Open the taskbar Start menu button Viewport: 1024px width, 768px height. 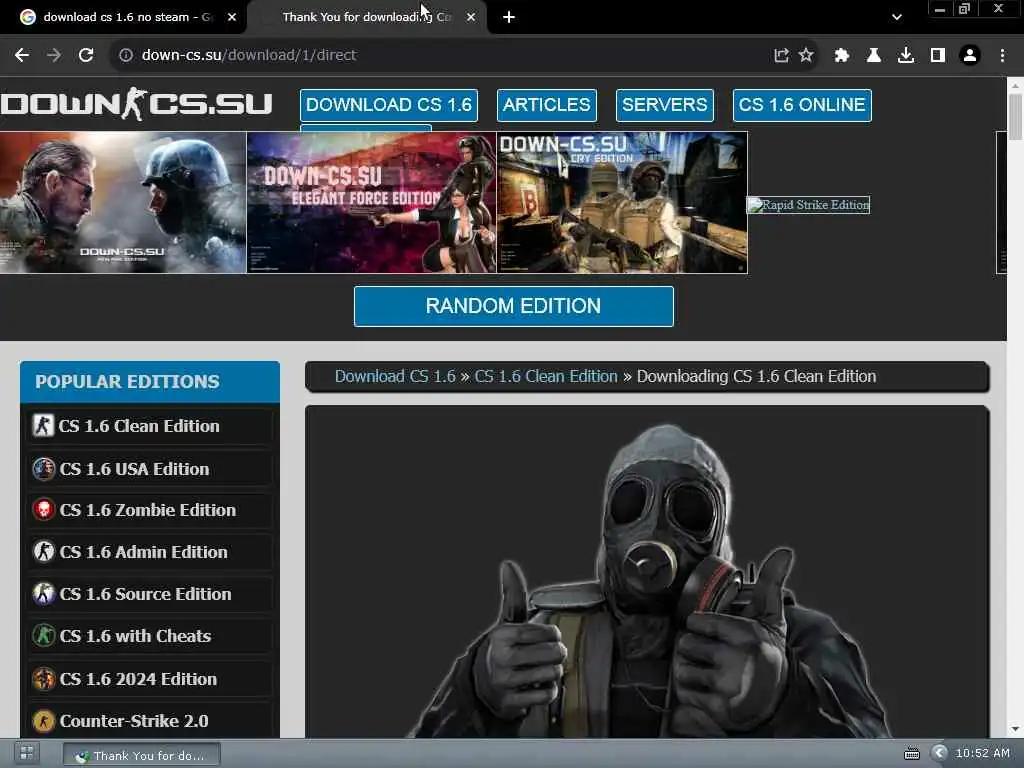click(x=27, y=754)
